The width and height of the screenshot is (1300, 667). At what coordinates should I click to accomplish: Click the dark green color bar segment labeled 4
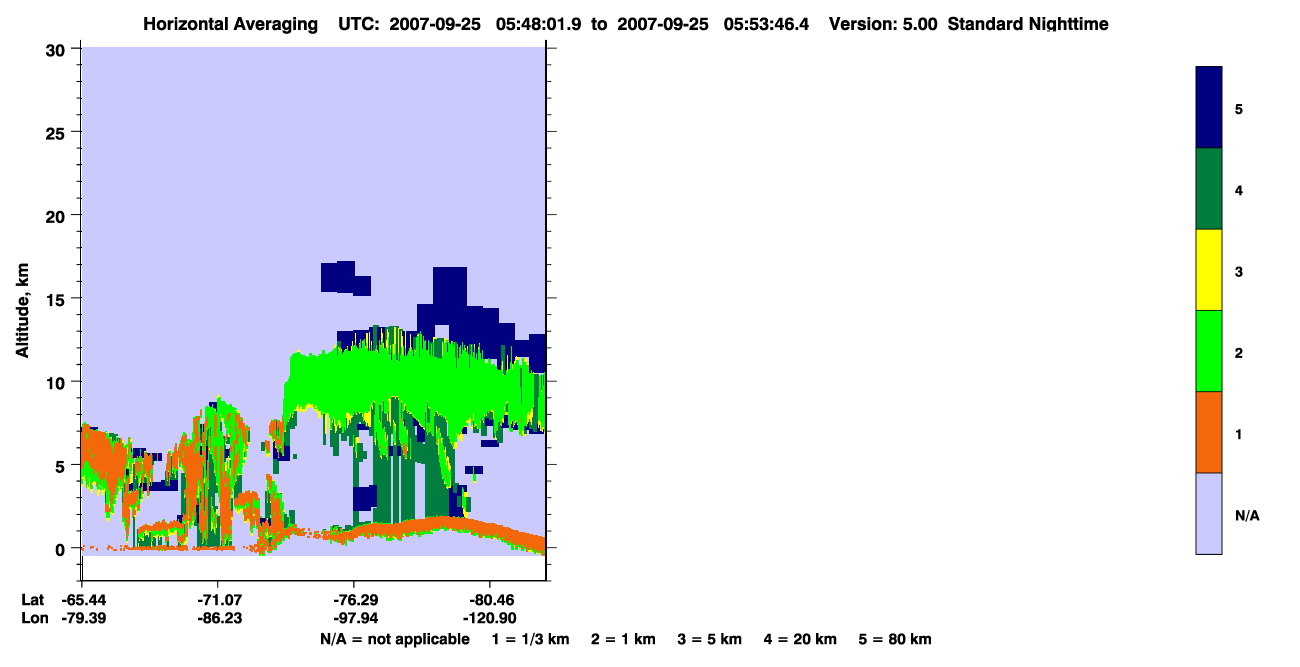(x=1209, y=189)
